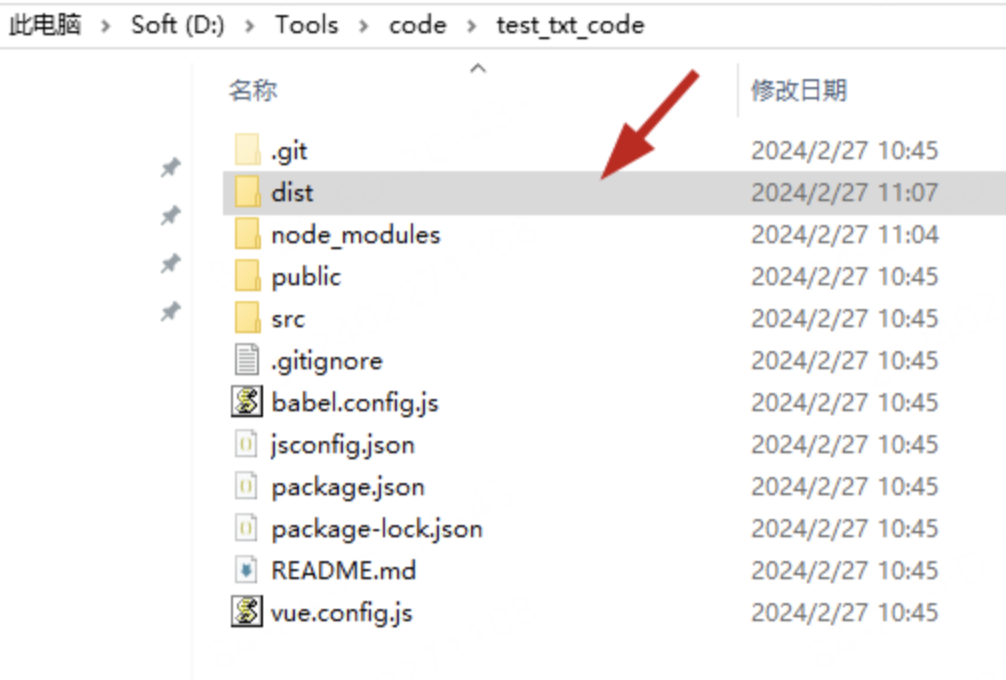This screenshot has width=1006, height=680.
Task: Click the babel.config.js script file icon
Action: pyautogui.click(x=247, y=403)
